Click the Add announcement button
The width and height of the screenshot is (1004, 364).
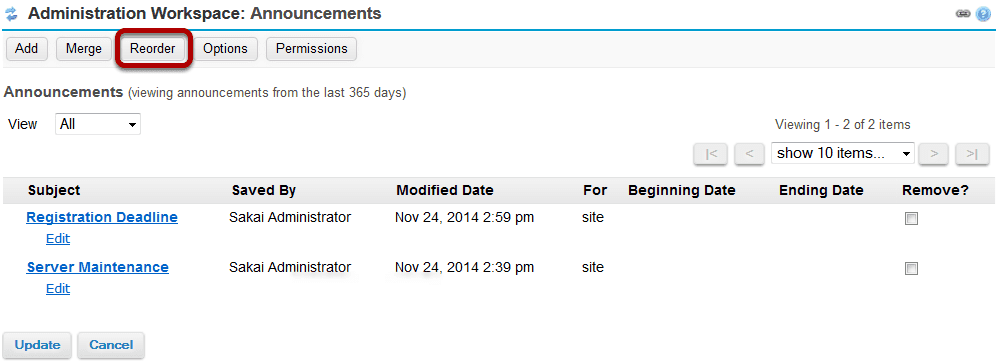coord(26,49)
